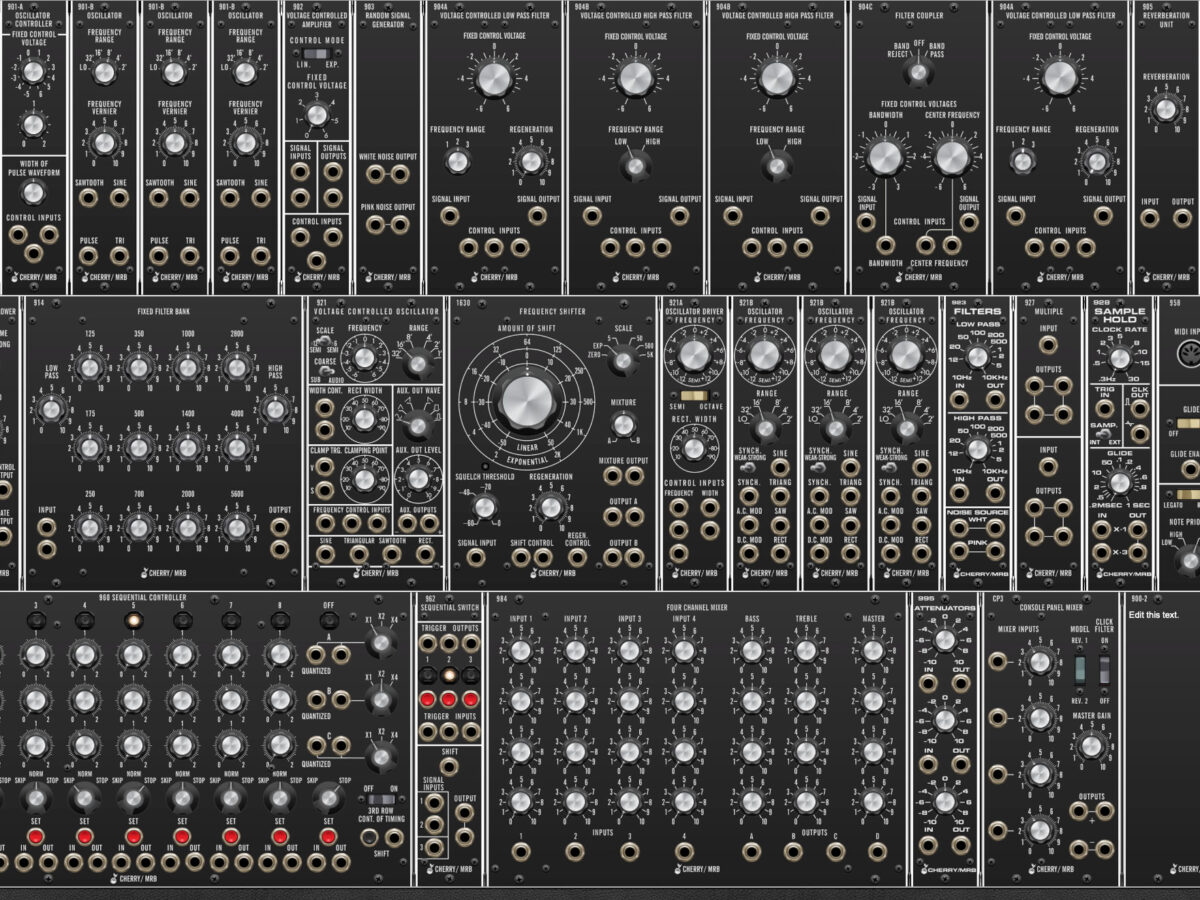Viewport: 1200px width, 900px height.
Task: Click the left White Noise Output jack
Action: pyautogui.click(x=375, y=174)
